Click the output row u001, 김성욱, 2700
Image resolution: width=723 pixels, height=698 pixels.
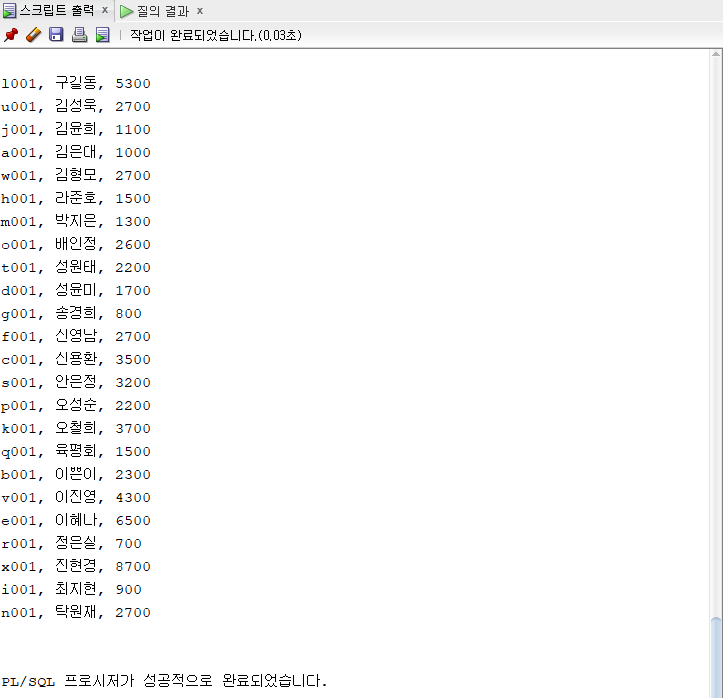[x=76, y=106]
